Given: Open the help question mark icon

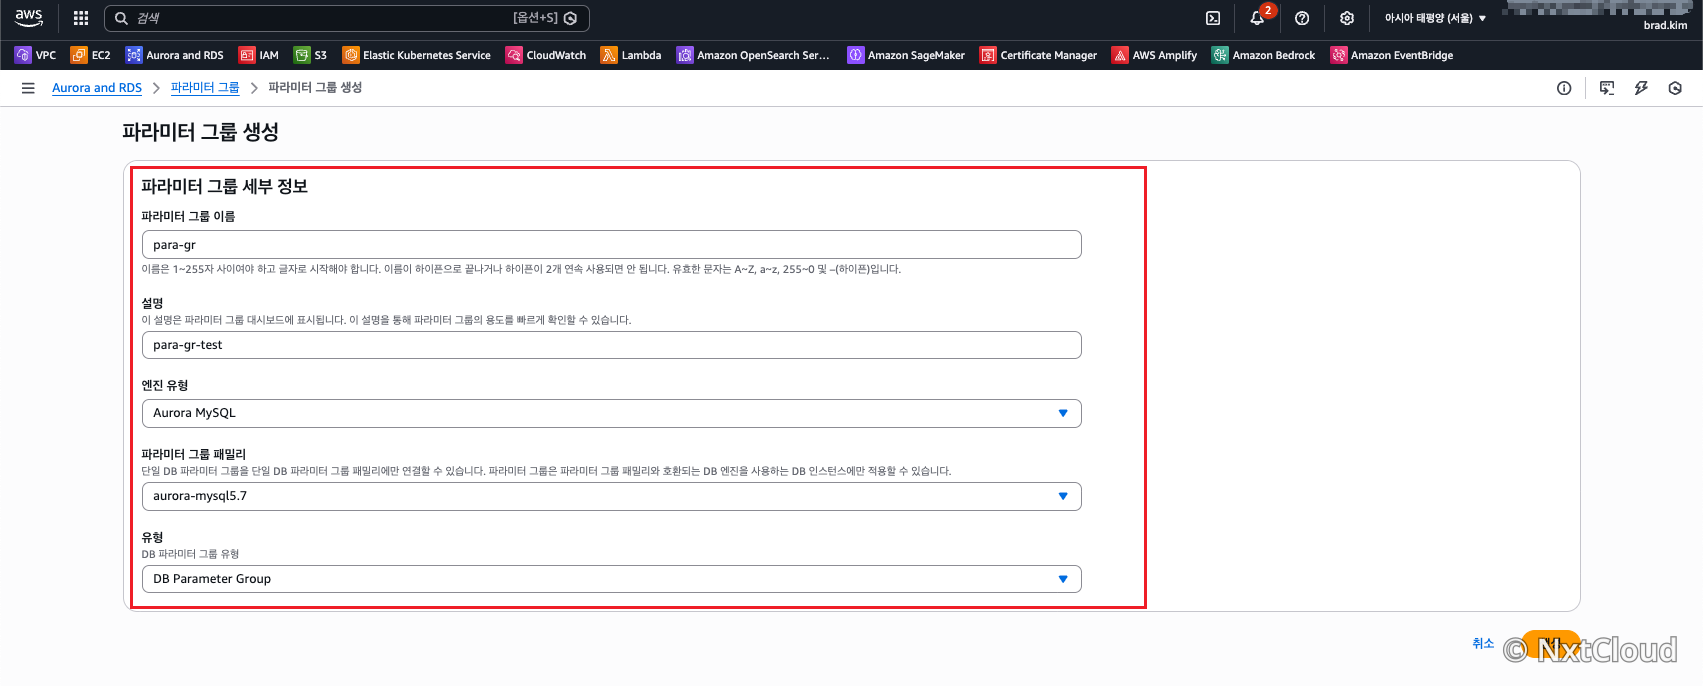Looking at the screenshot, I should [1302, 18].
